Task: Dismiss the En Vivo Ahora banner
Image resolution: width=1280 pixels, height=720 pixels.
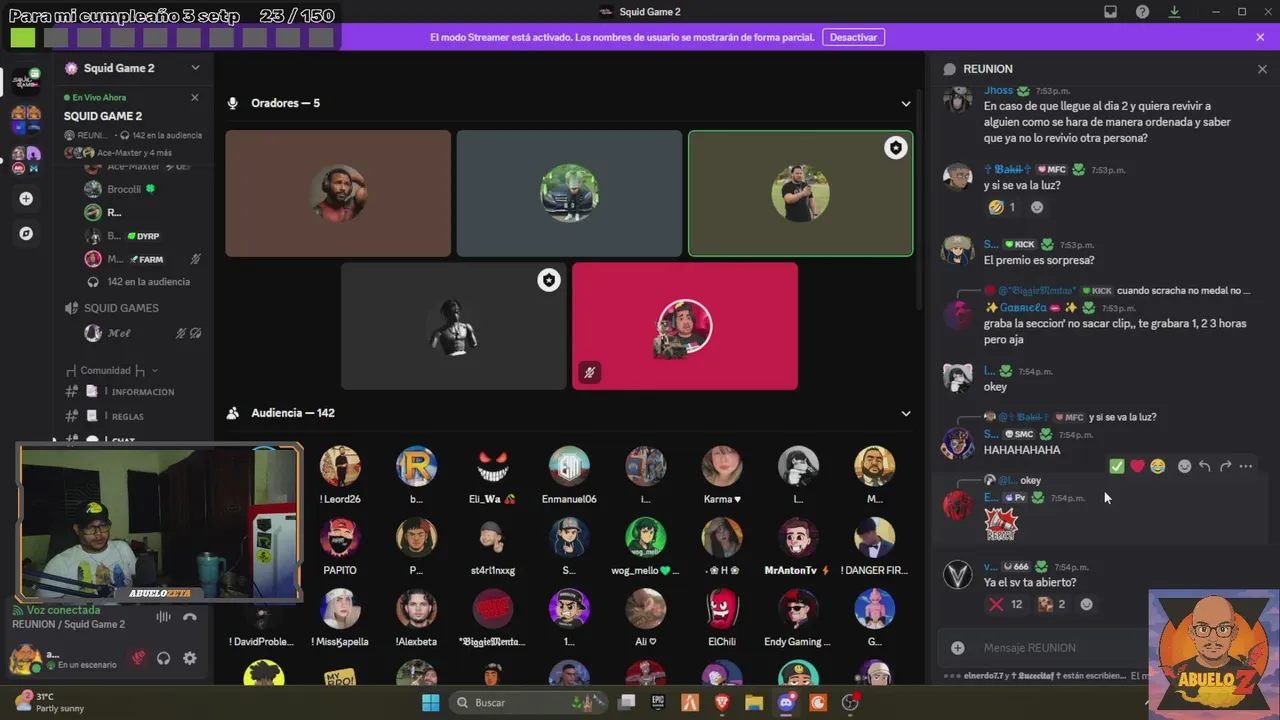Action: [x=195, y=98]
